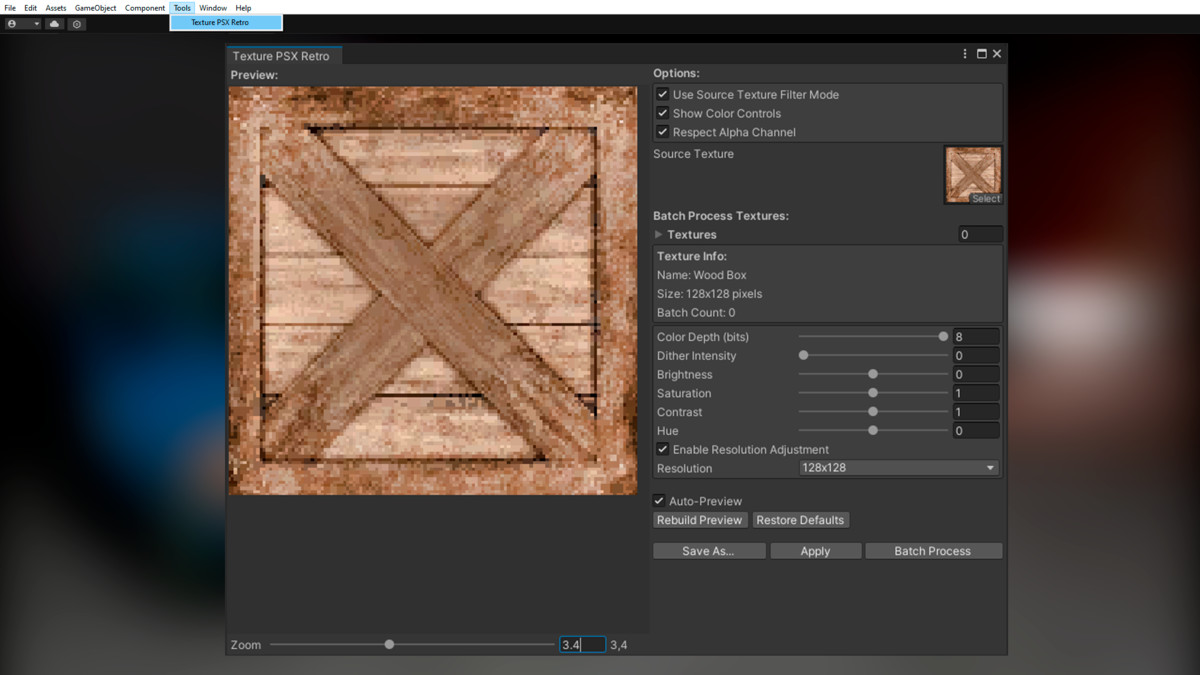The height and width of the screenshot is (675, 1200).
Task: Click the Rebuild Preview button
Action: [699, 520]
